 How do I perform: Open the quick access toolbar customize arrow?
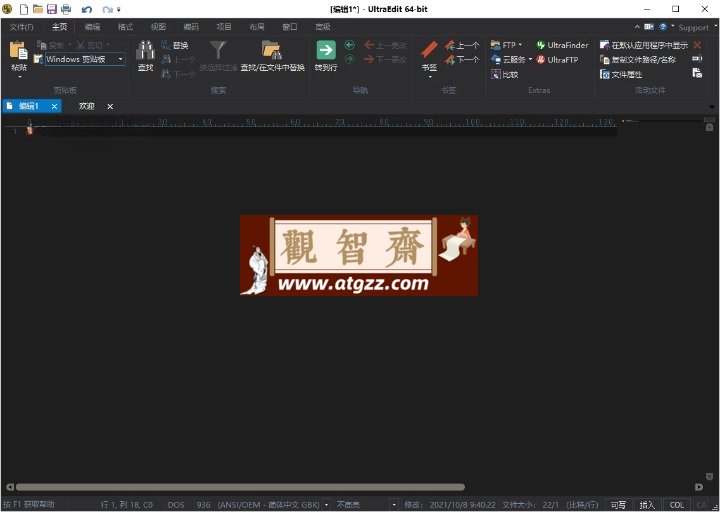click(118, 9)
